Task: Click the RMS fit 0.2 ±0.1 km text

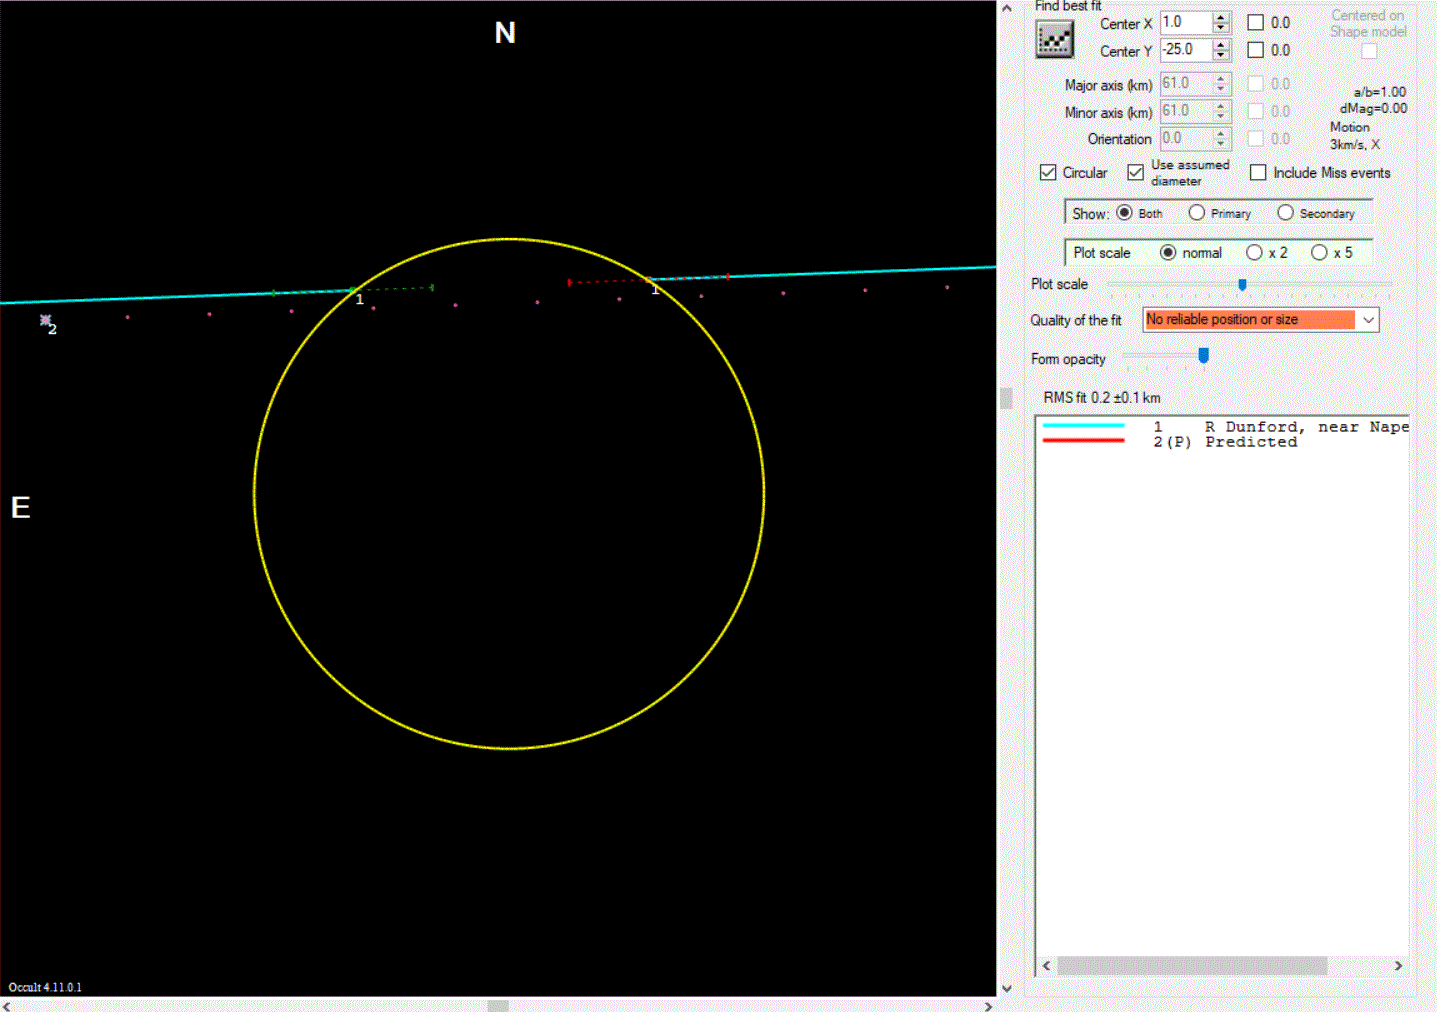Action: 1102,398
